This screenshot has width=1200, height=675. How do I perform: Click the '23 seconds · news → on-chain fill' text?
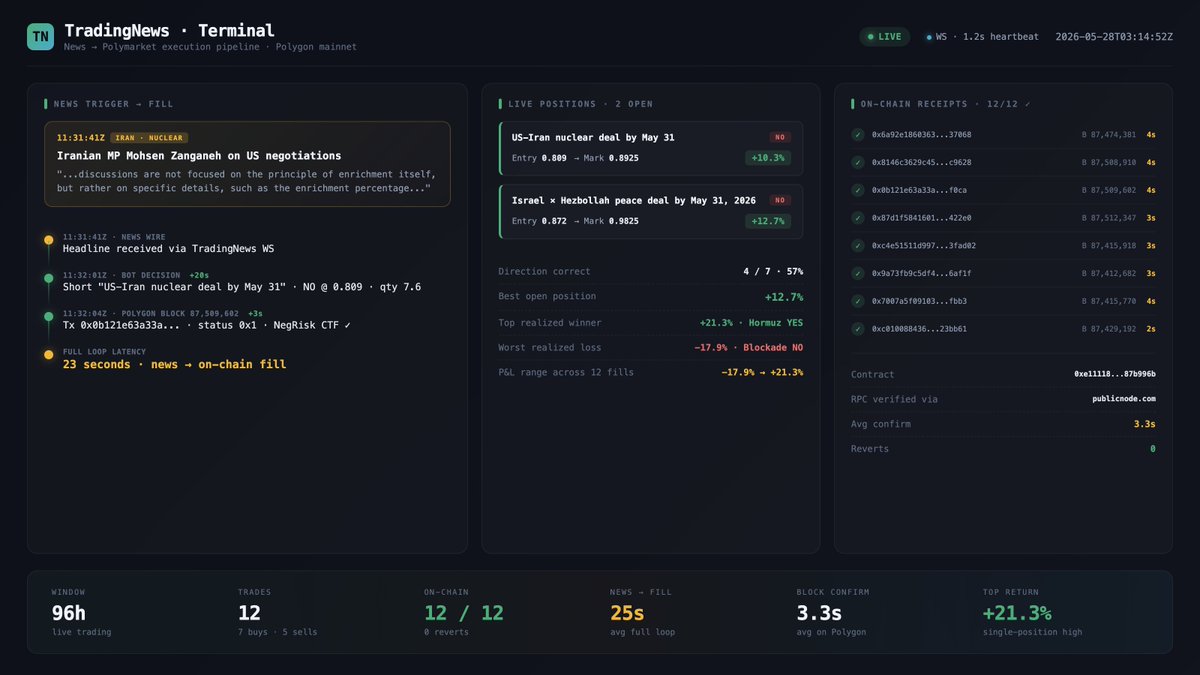coord(174,364)
